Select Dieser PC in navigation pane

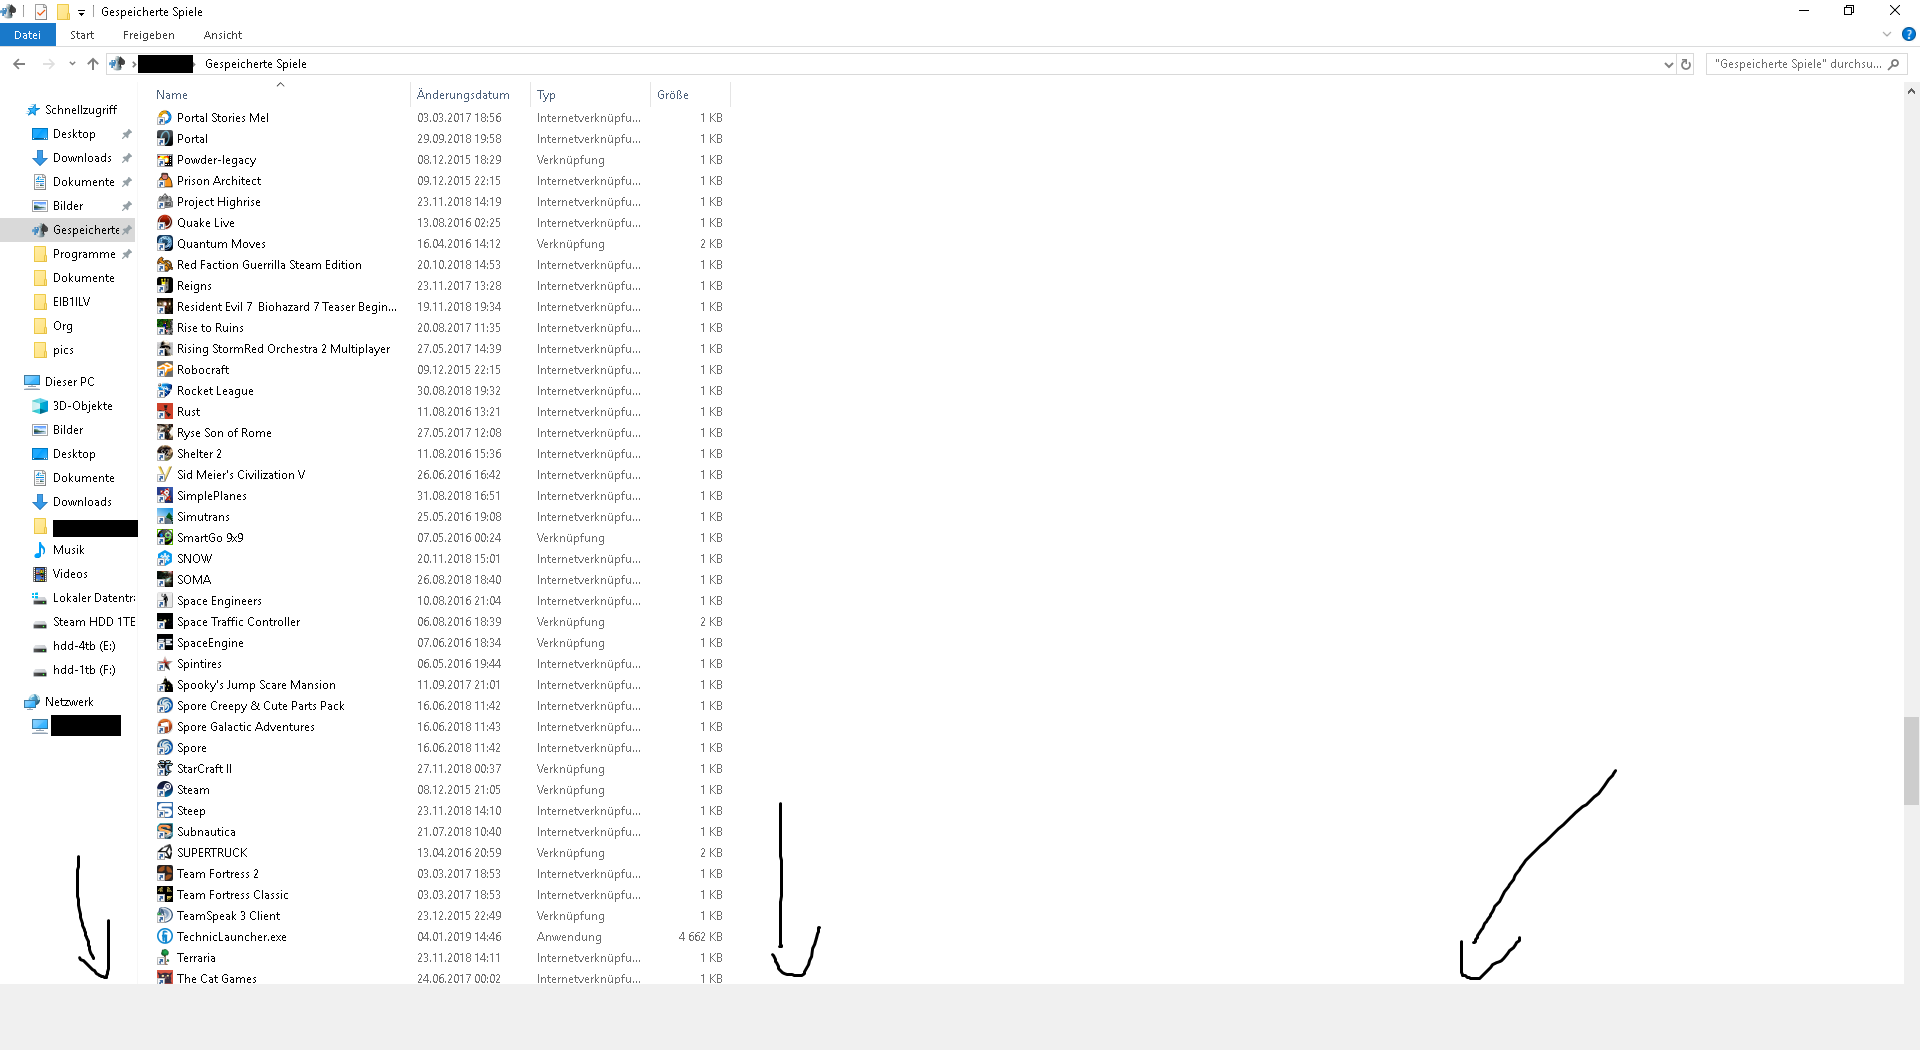click(x=69, y=382)
